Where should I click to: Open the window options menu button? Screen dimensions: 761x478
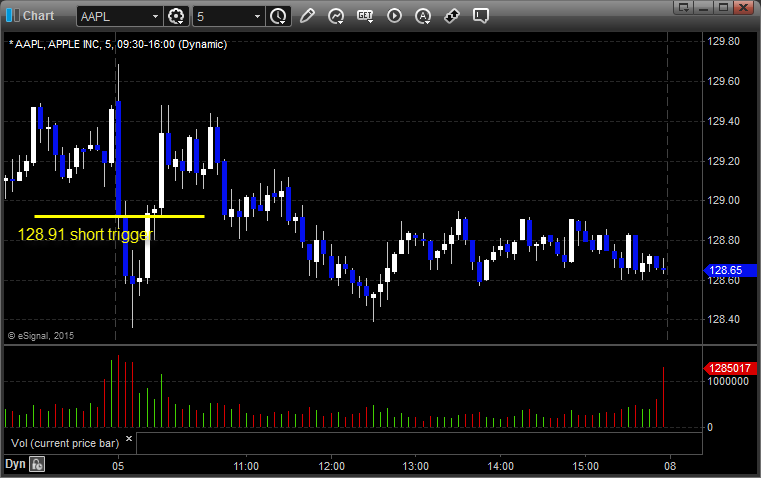click(683, 7)
